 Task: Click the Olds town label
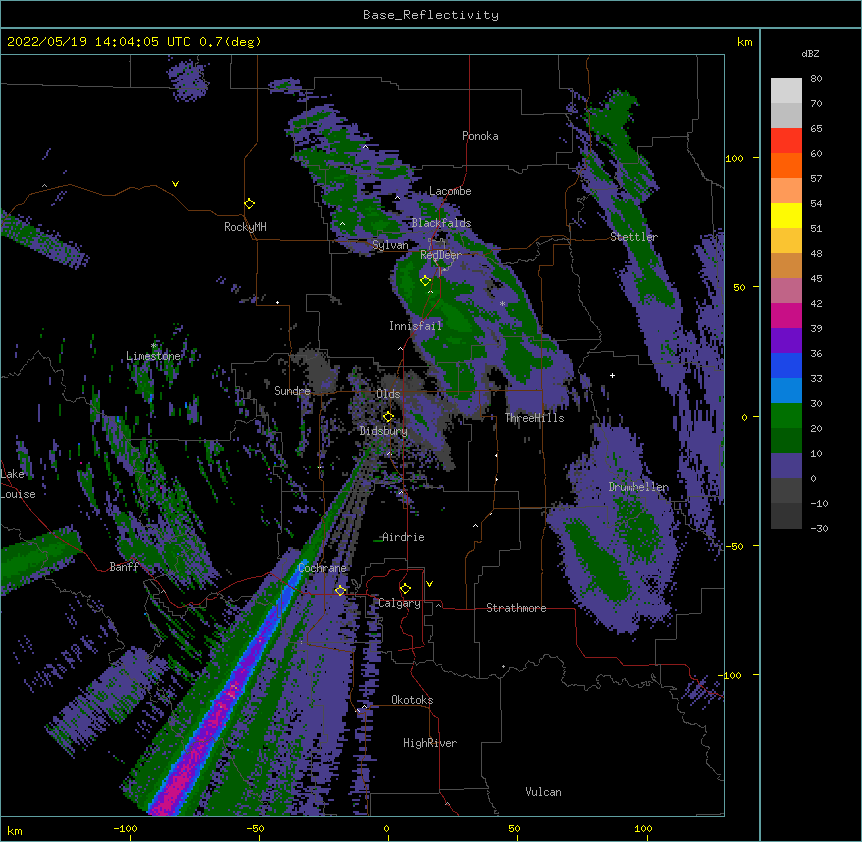coord(388,394)
